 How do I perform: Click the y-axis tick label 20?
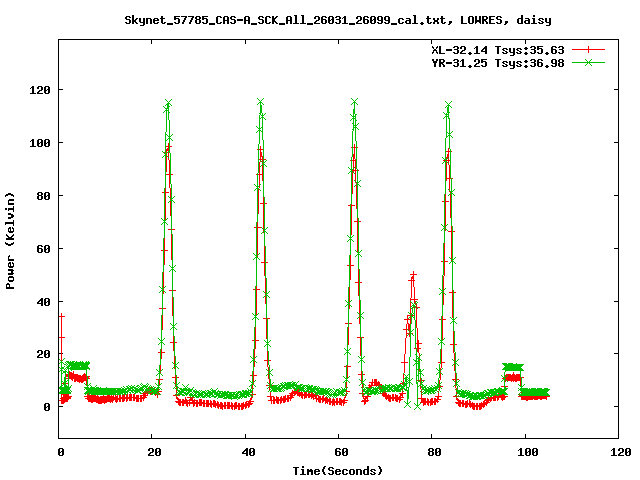[43, 354]
